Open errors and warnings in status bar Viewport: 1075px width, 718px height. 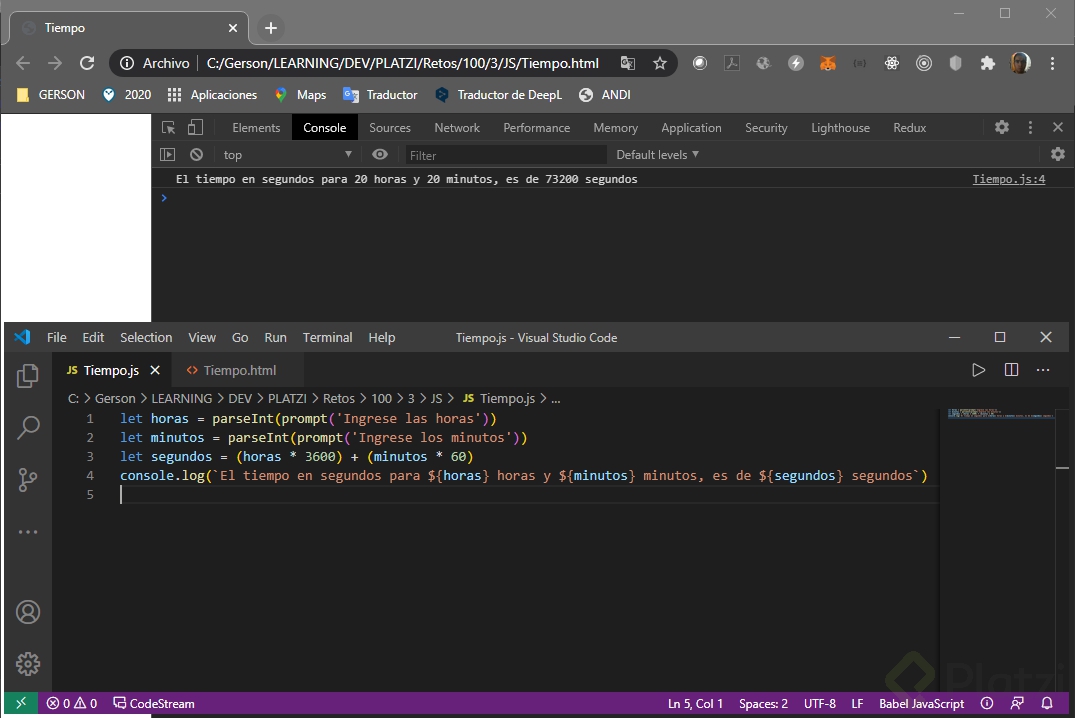click(71, 704)
